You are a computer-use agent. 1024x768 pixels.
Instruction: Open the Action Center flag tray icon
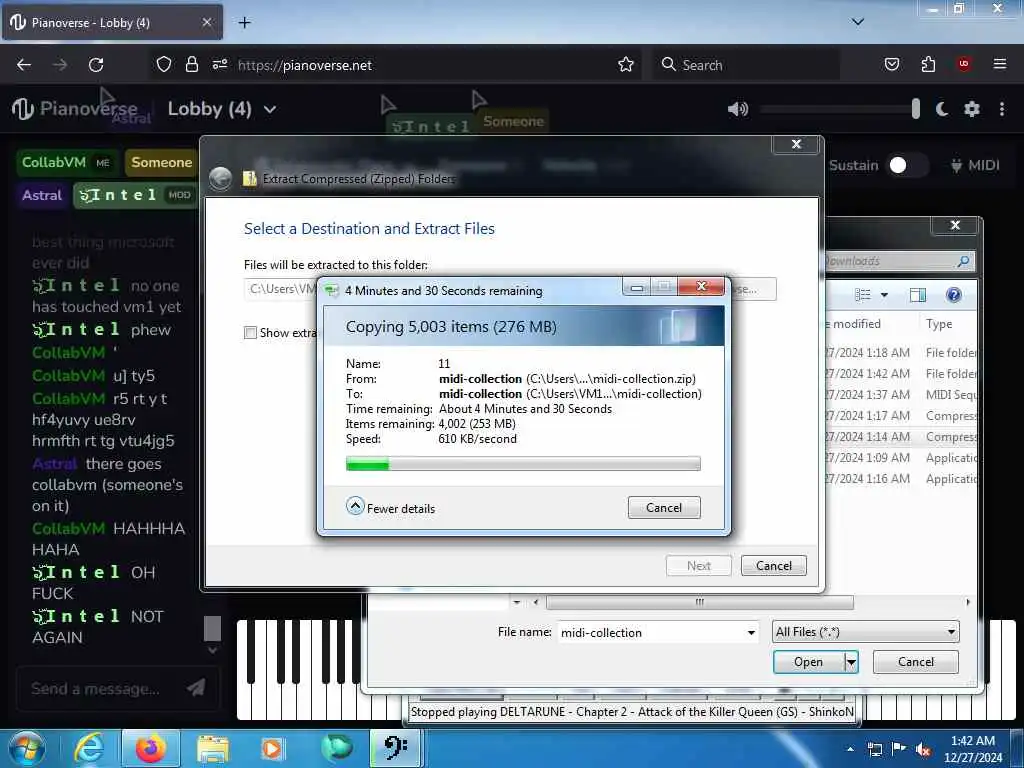899,749
